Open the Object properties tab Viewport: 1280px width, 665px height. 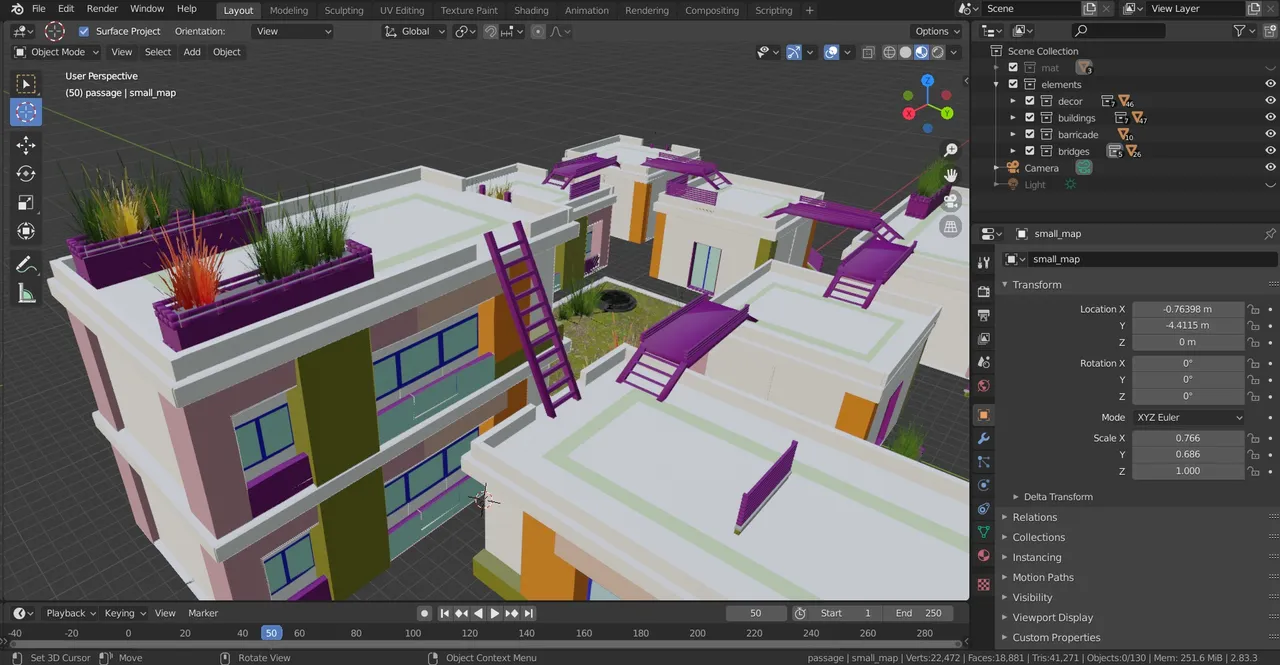(984, 414)
